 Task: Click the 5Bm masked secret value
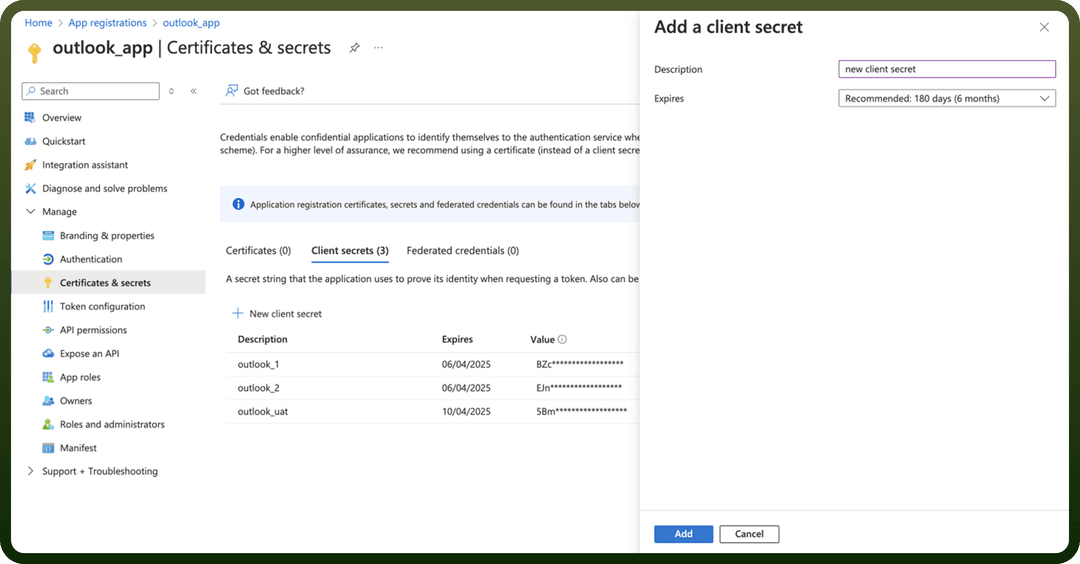click(581, 411)
